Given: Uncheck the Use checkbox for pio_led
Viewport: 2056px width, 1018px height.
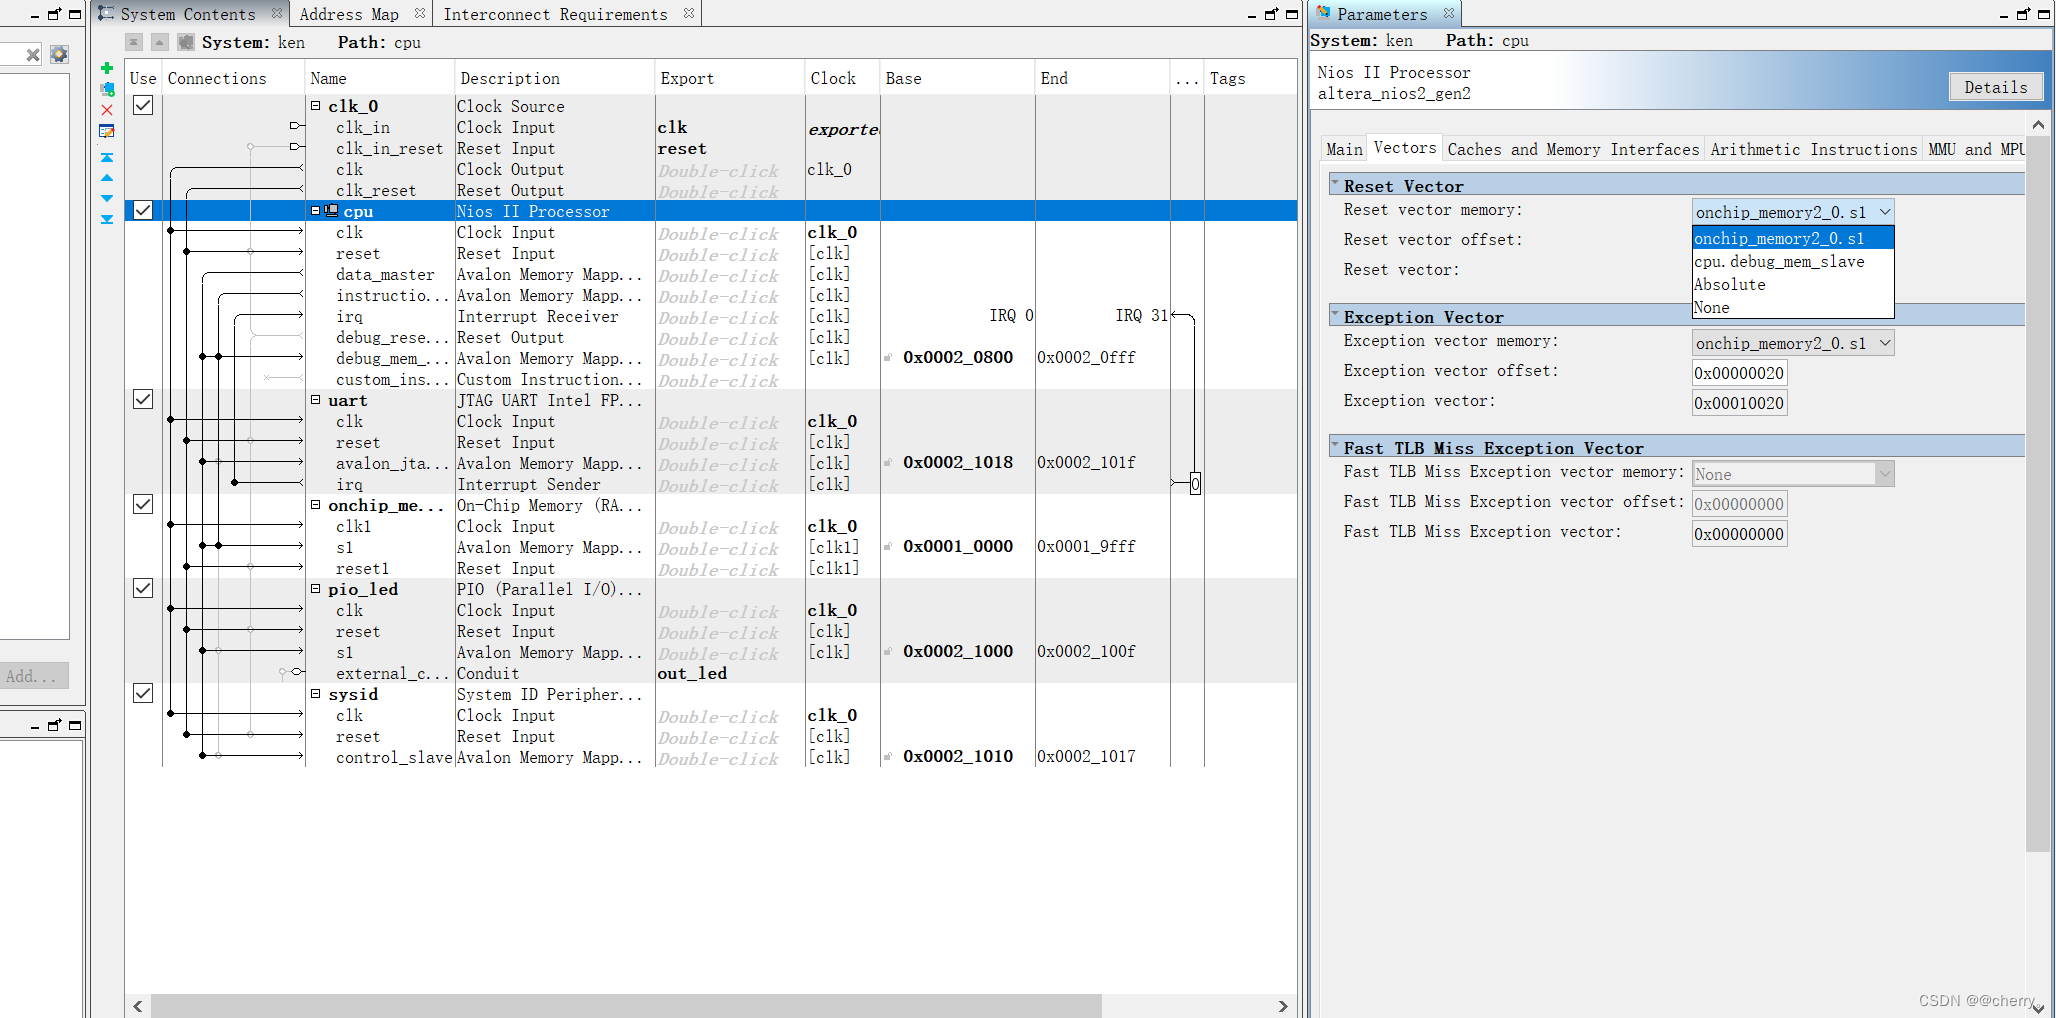Looking at the screenshot, I should coord(143,588).
